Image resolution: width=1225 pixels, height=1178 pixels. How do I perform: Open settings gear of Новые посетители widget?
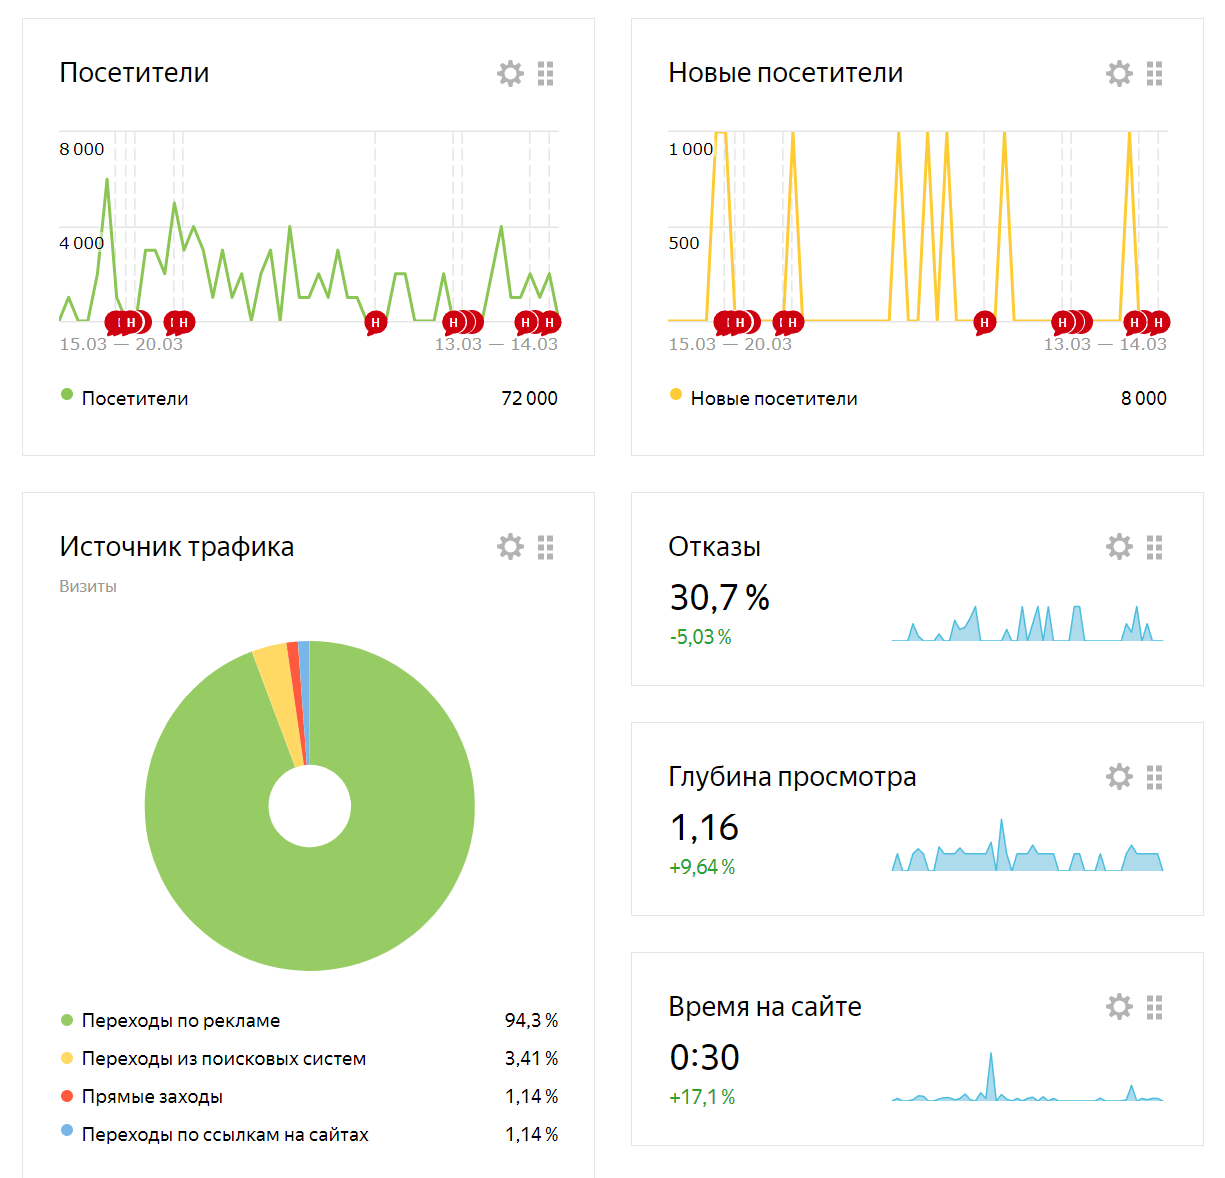tap(1119, 73)
